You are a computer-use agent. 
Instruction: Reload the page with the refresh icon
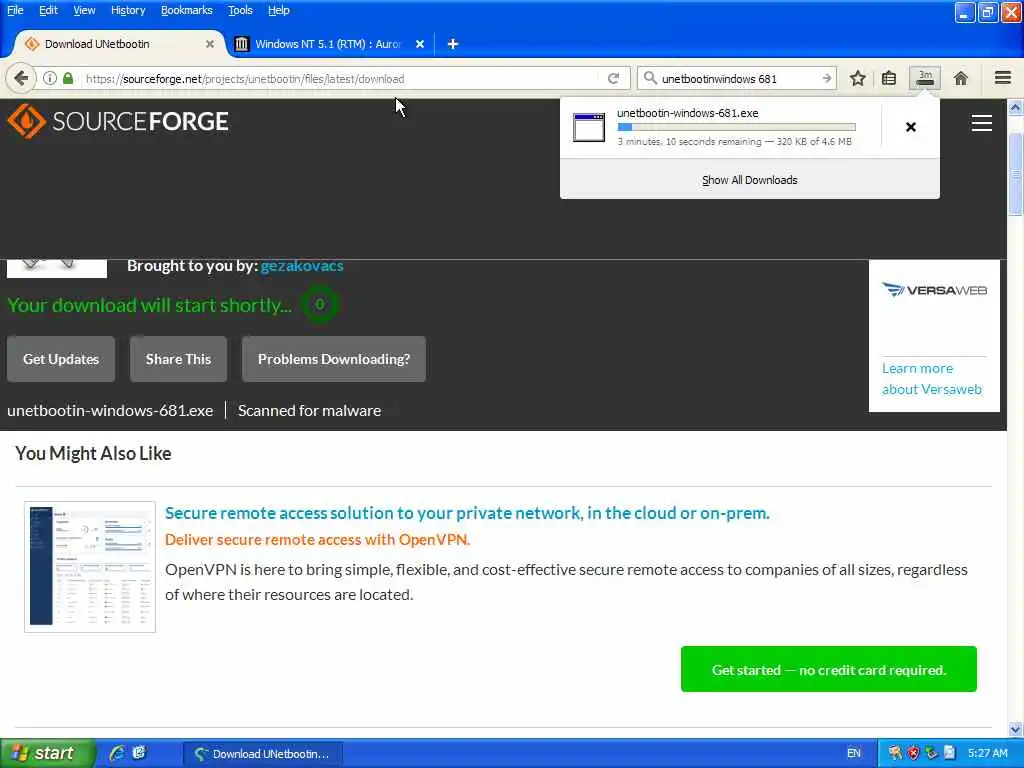[x=613, y=78]
